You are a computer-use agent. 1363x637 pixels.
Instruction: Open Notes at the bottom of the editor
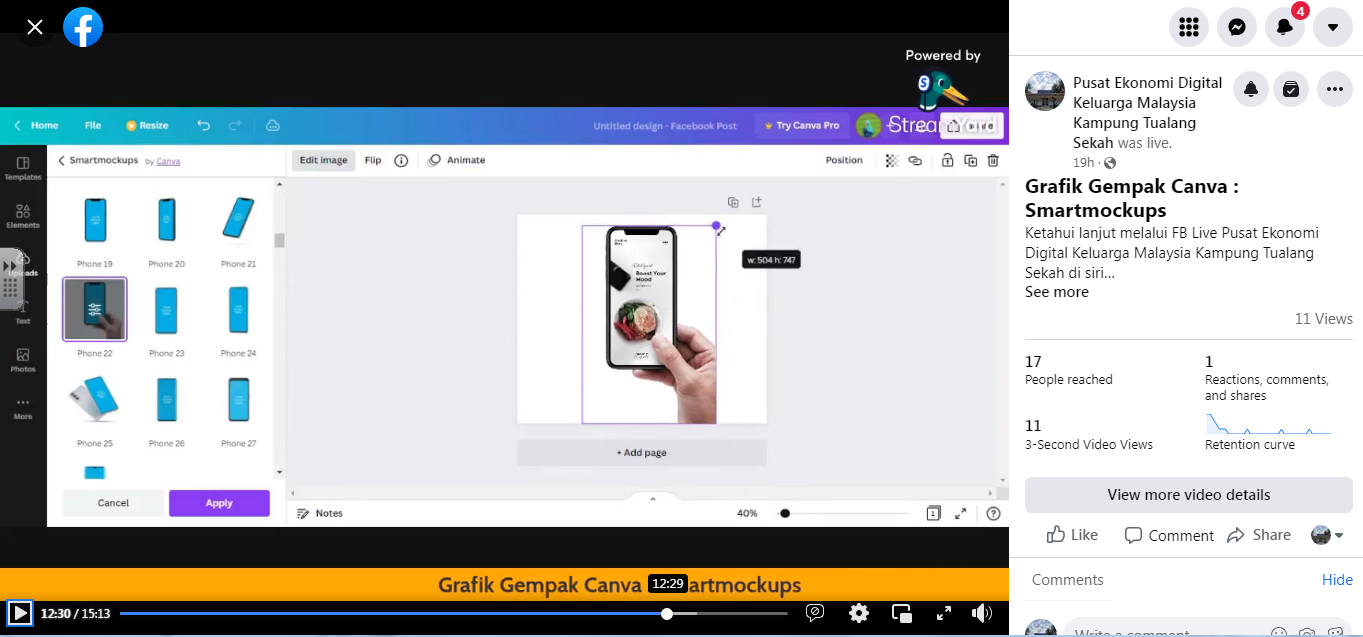pos(320,513)
